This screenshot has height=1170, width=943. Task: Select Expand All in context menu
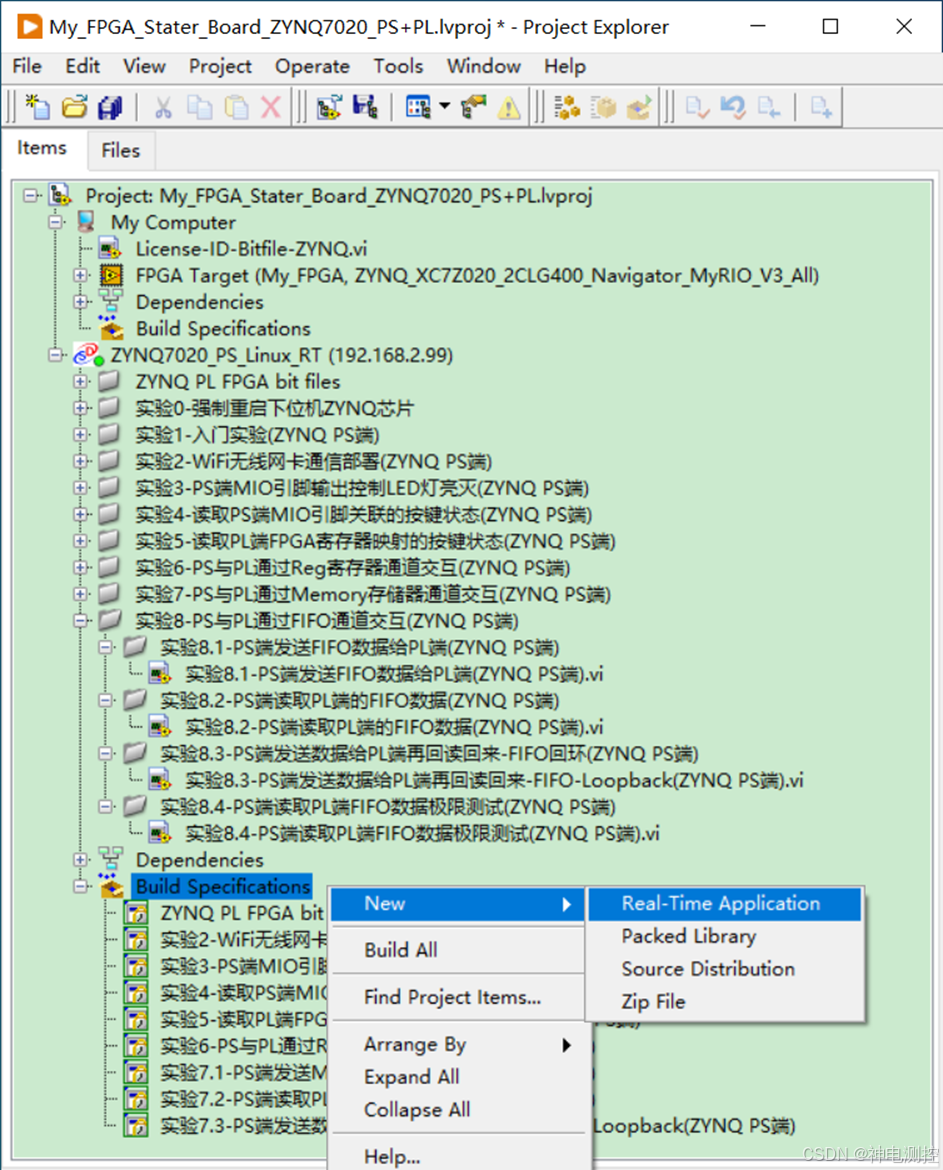click(458, 1077)
